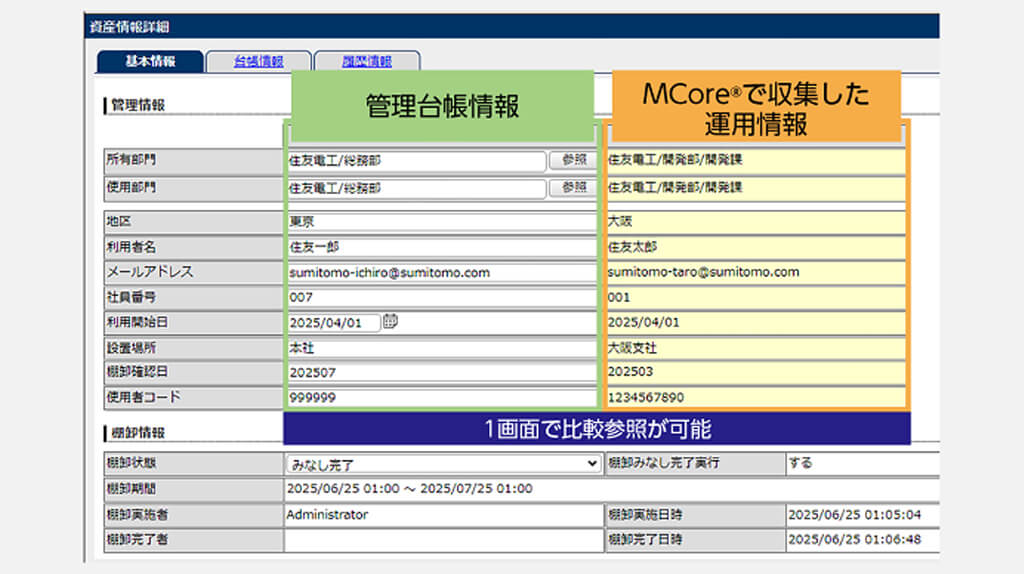Open the 履歴情報 tab
Image resolution: width=1024 pixels, height=574 pixels.
367,61
